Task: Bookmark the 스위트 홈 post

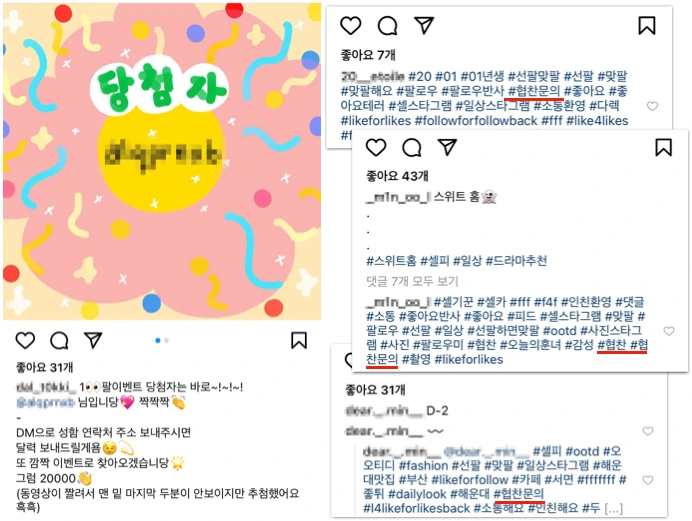Action: [663, 147]
